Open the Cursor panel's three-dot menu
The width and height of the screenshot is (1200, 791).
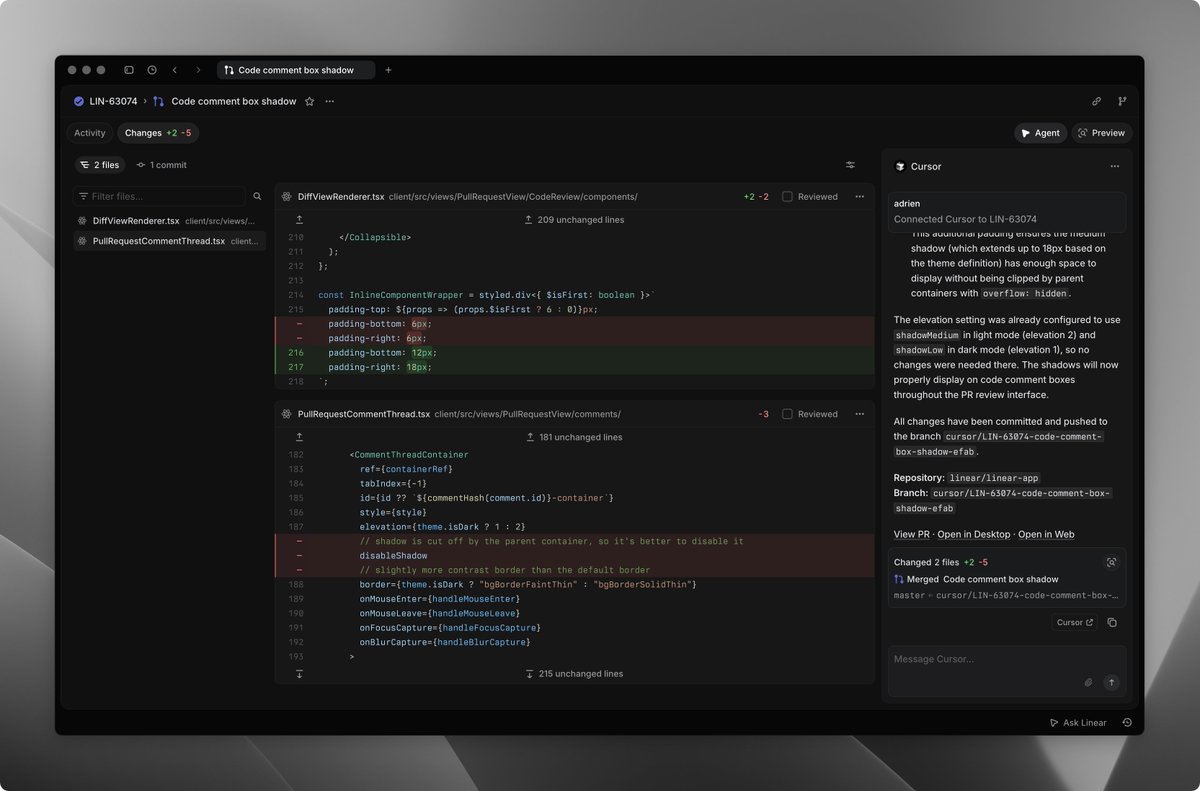(x=1115, y=167)
